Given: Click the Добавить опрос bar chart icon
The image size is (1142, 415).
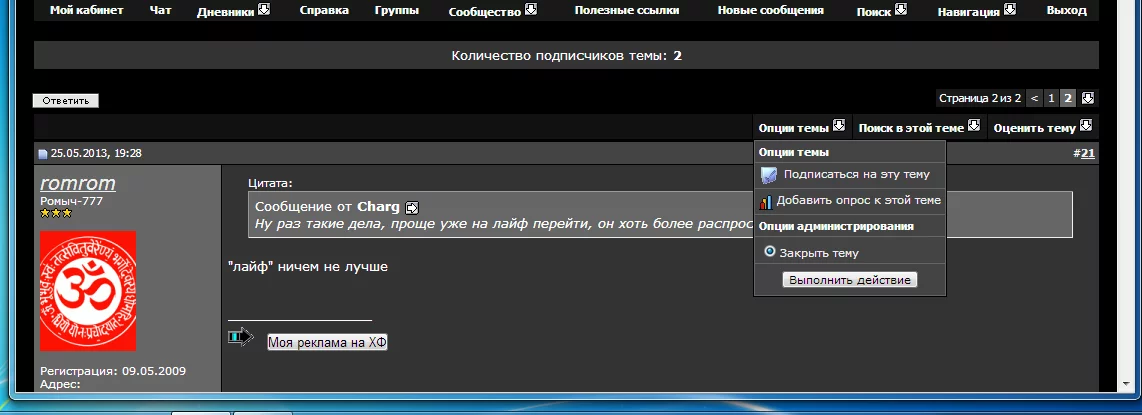Looking at the screenshot, I should [x=766, y=202].
